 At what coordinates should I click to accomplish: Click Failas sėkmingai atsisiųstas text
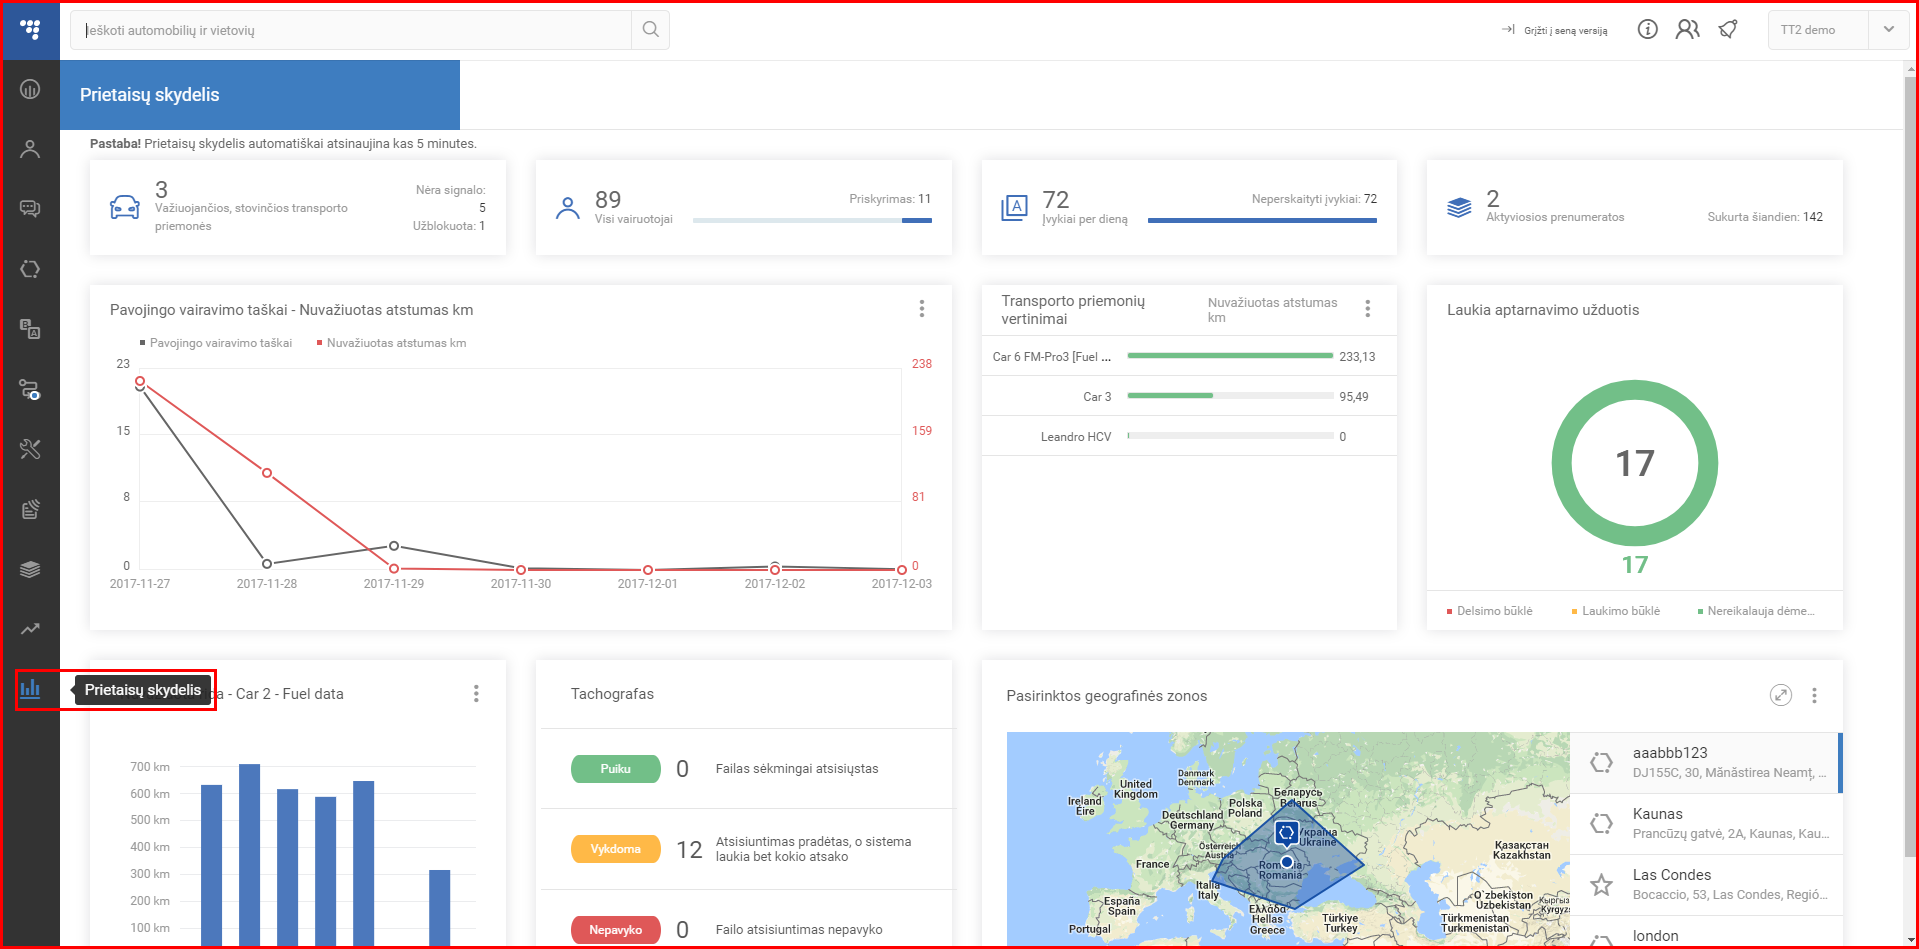coord(797,769)
